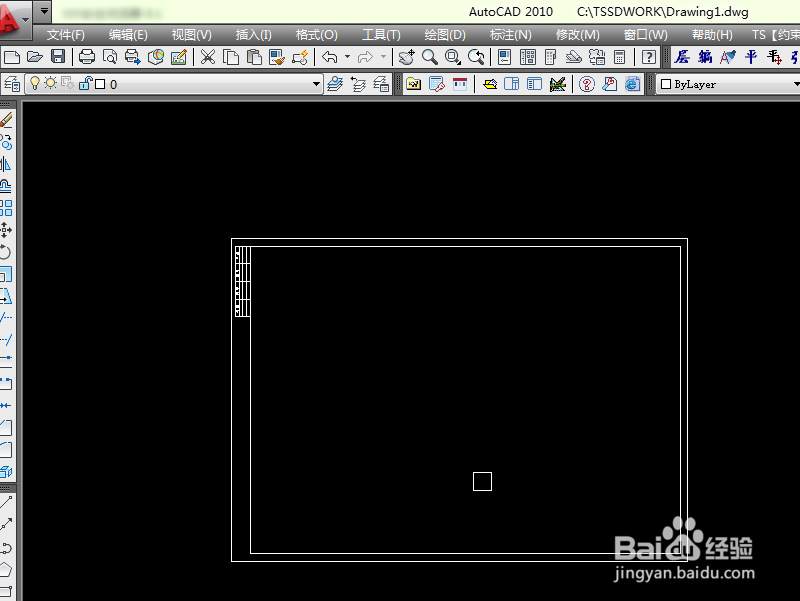Viewport: 800px width, 601px height.
Task: Toggle layer 0 lock padlock icon
Action: (85, 83)
